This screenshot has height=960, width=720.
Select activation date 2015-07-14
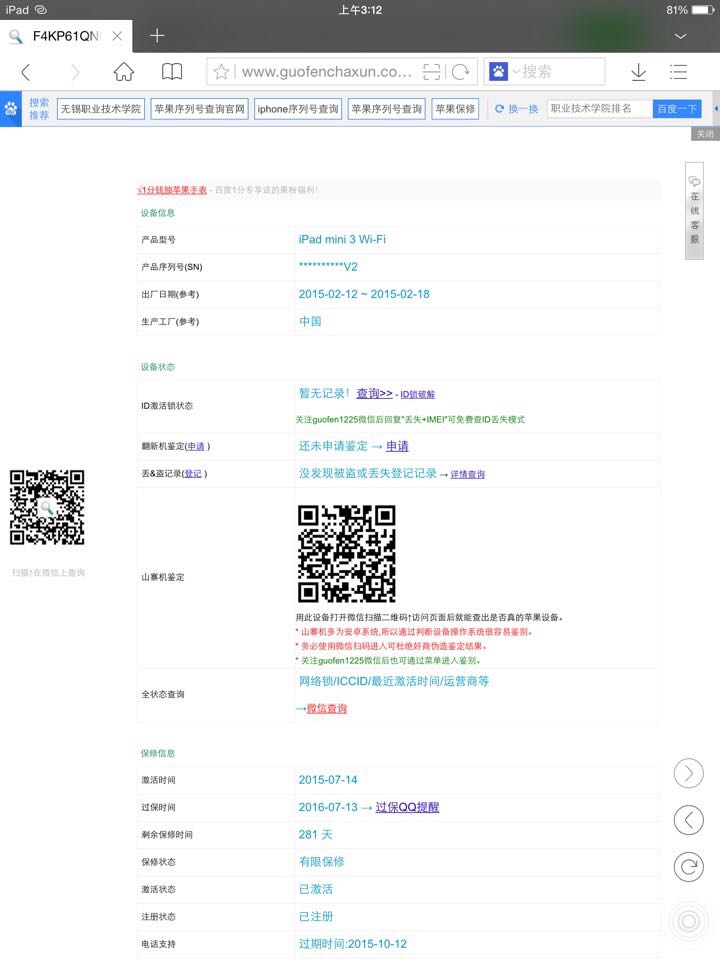(x=328, y=780)
